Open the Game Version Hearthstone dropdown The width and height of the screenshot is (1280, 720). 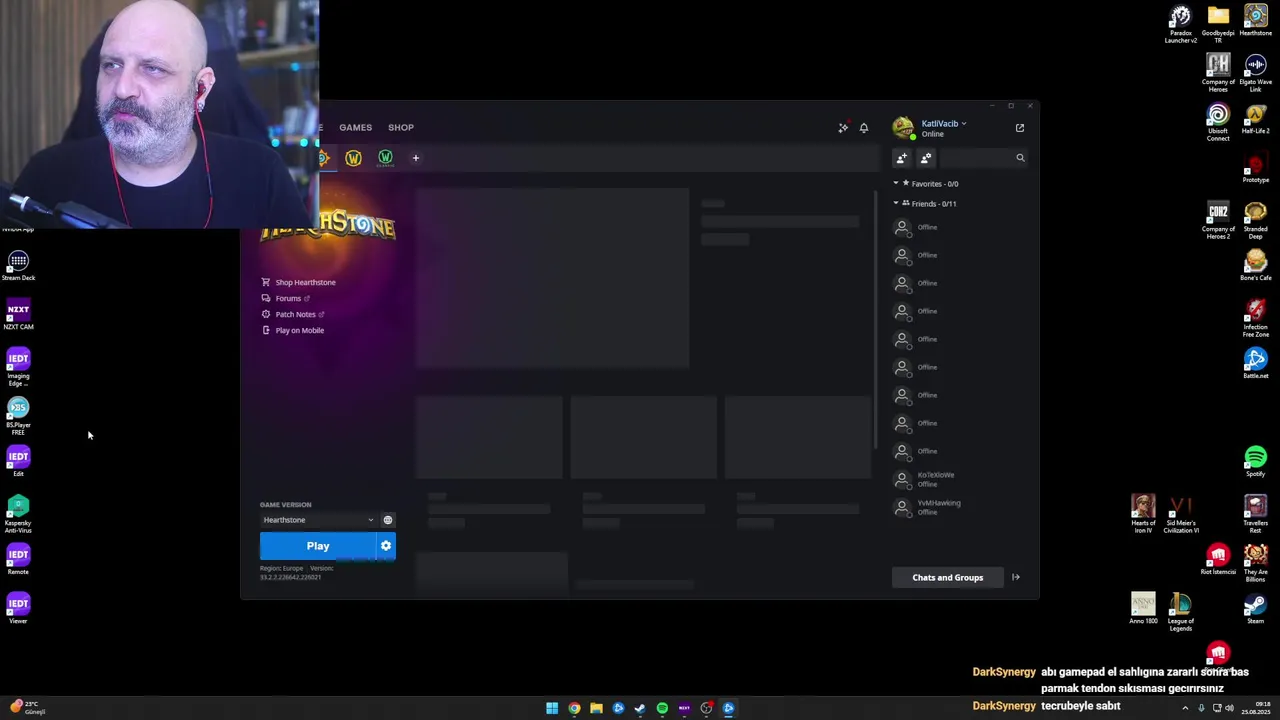click(x=318, y=520)
